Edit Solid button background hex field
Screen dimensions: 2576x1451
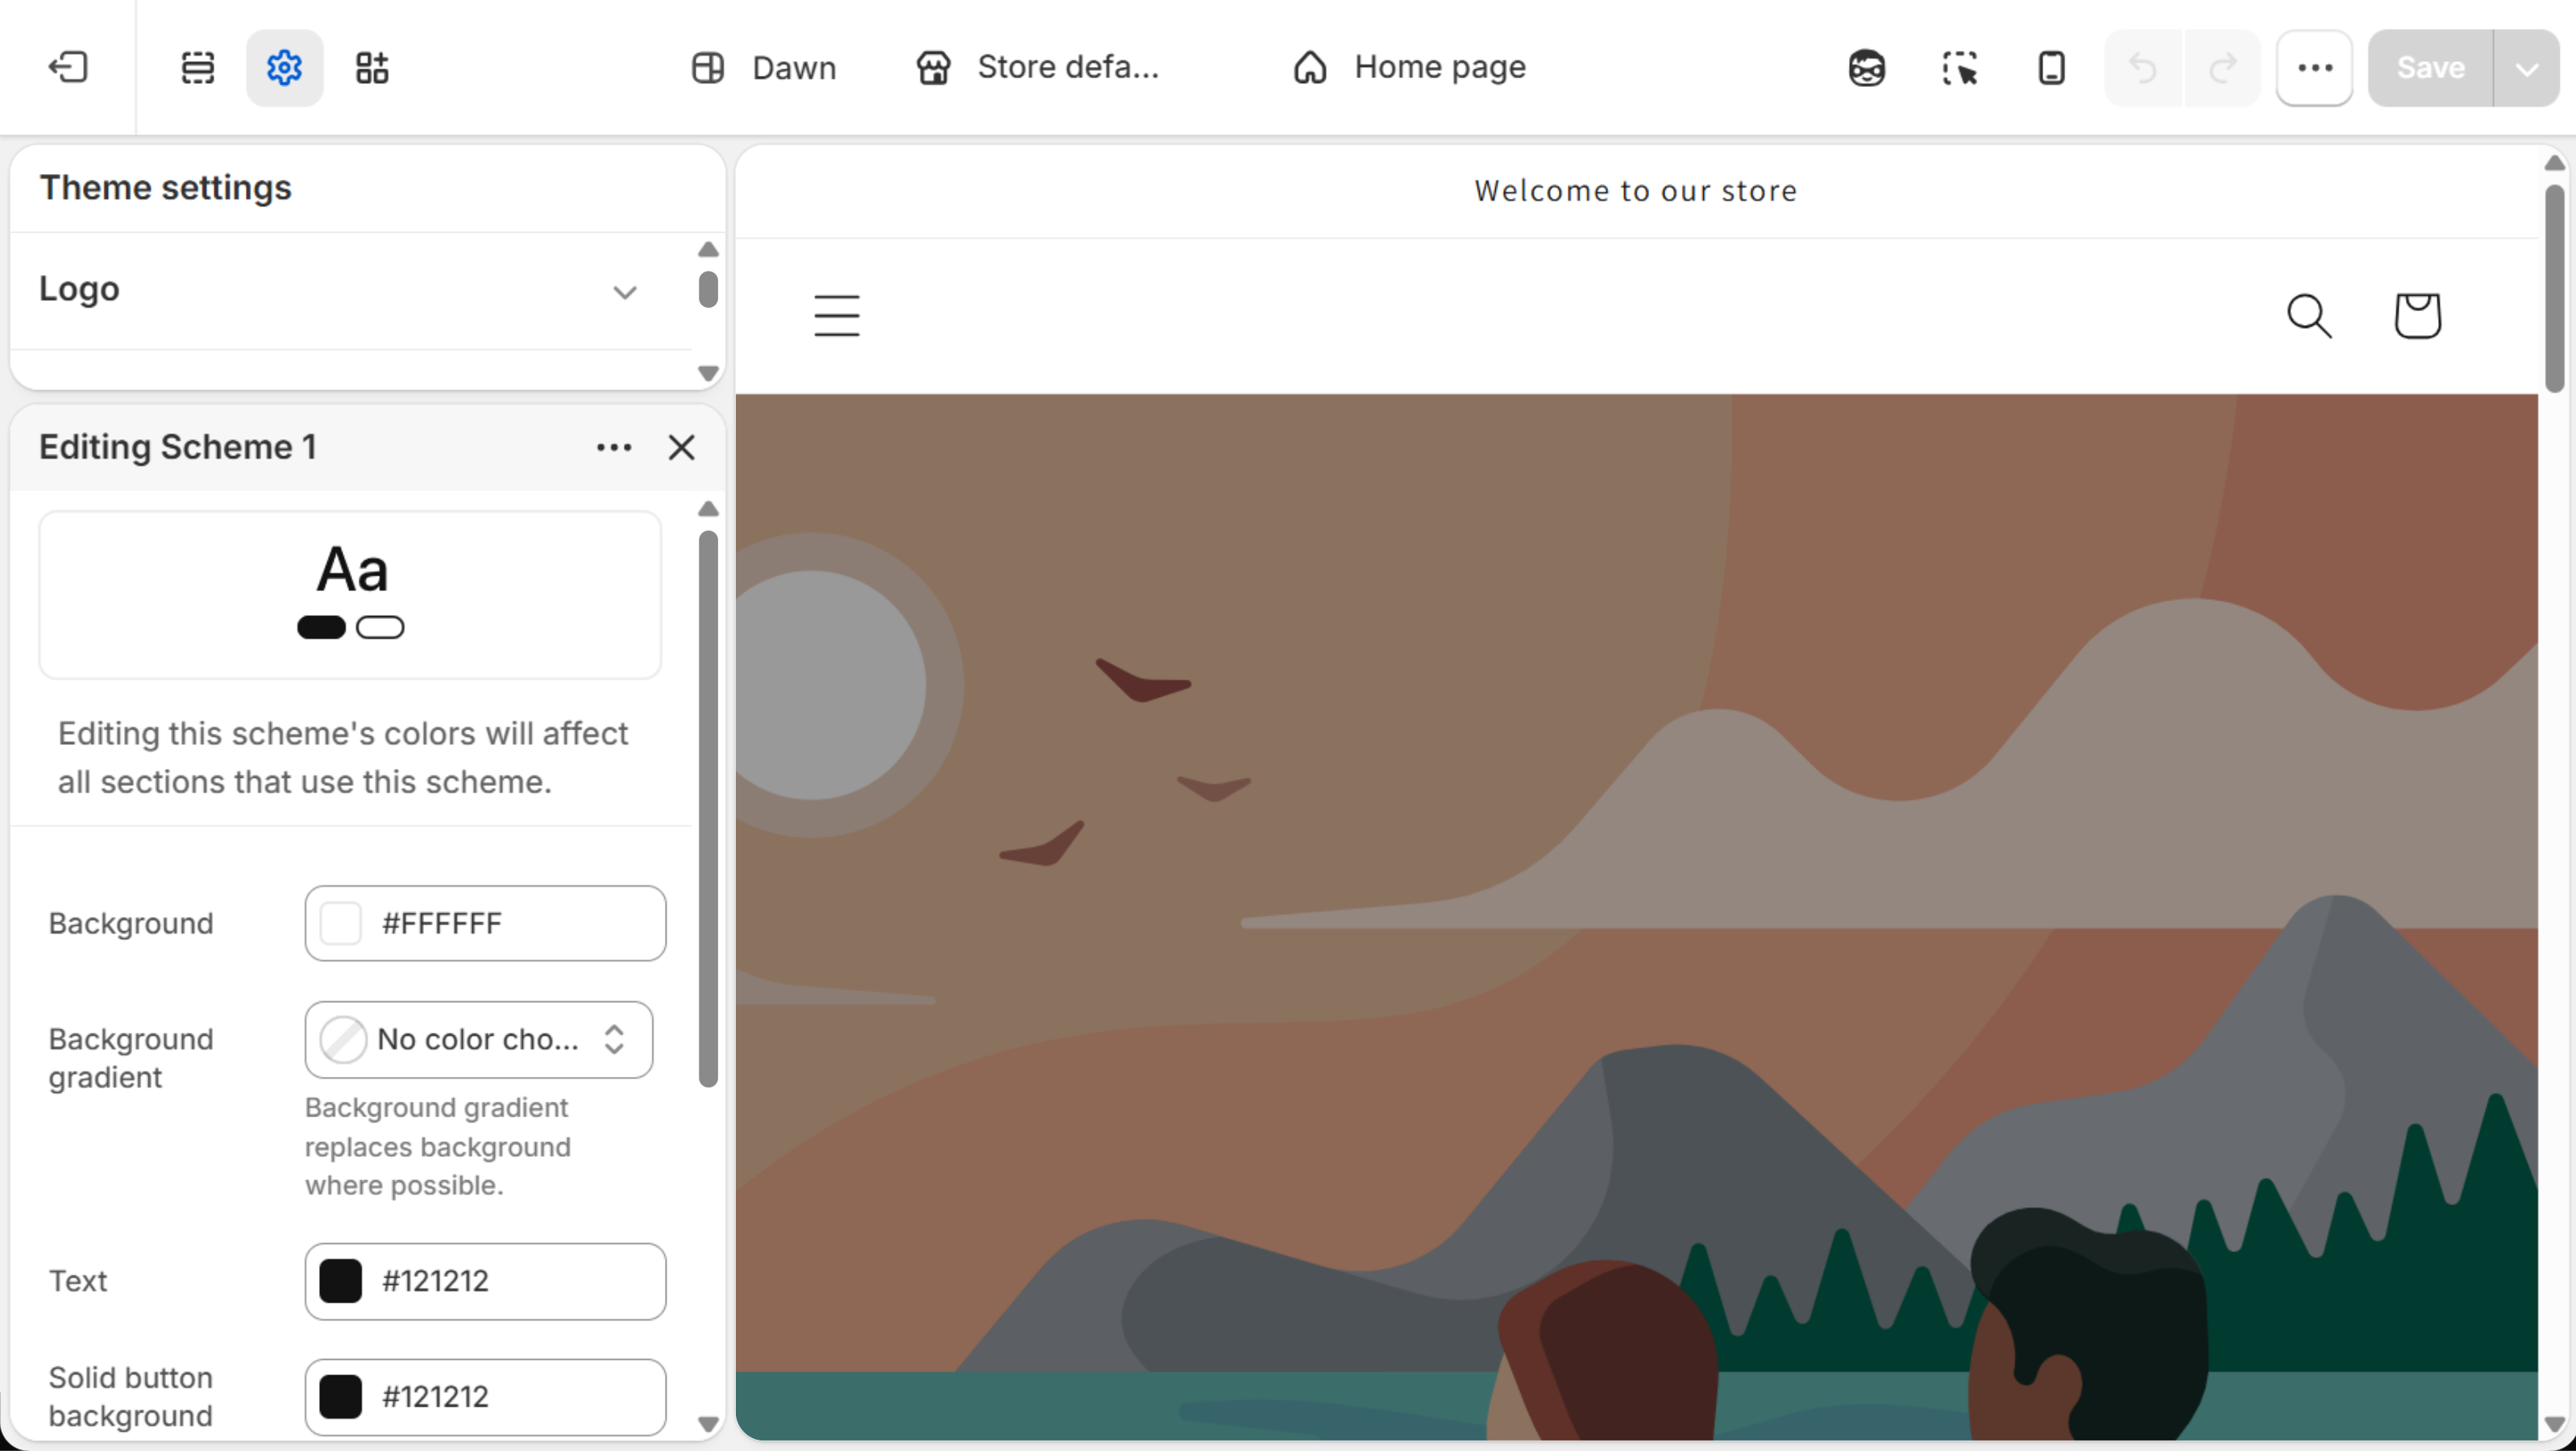pyautogui.click(x=485, y=1396)
